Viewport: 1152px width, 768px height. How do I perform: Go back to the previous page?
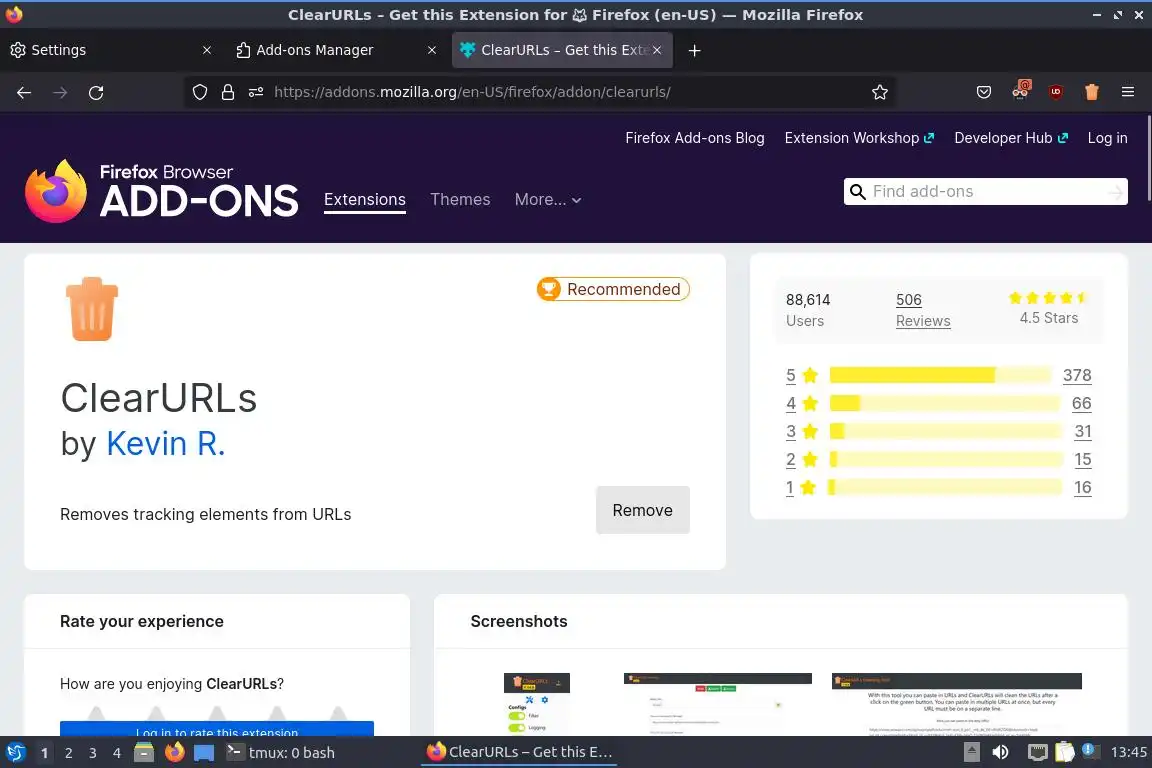pyautogui.click(x=24, y=93)
